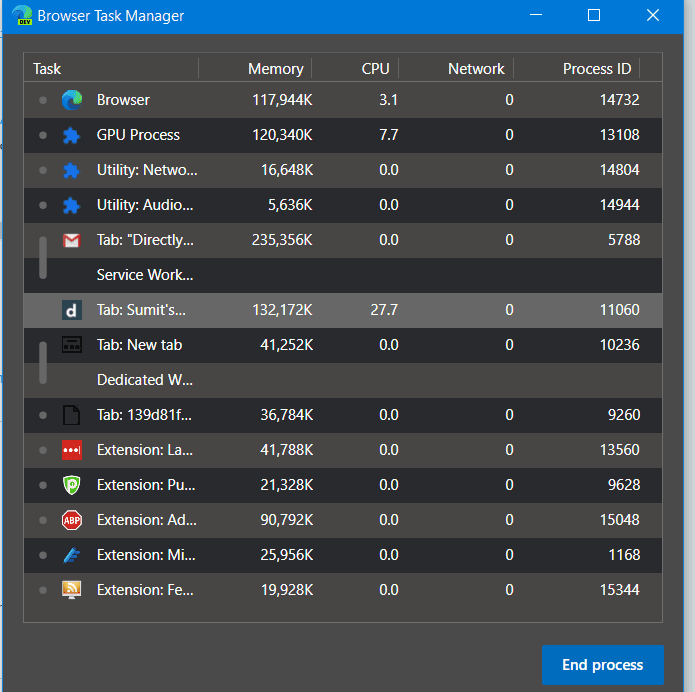Viewport: 695px width, 692px height.
Task: Select the Utility: Netwo... row
Action: click(343, 170)
